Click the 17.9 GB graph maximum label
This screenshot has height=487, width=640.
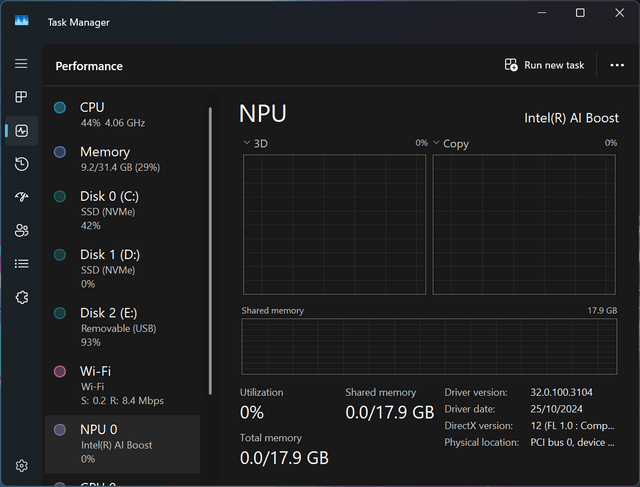(x=602, y=311)
